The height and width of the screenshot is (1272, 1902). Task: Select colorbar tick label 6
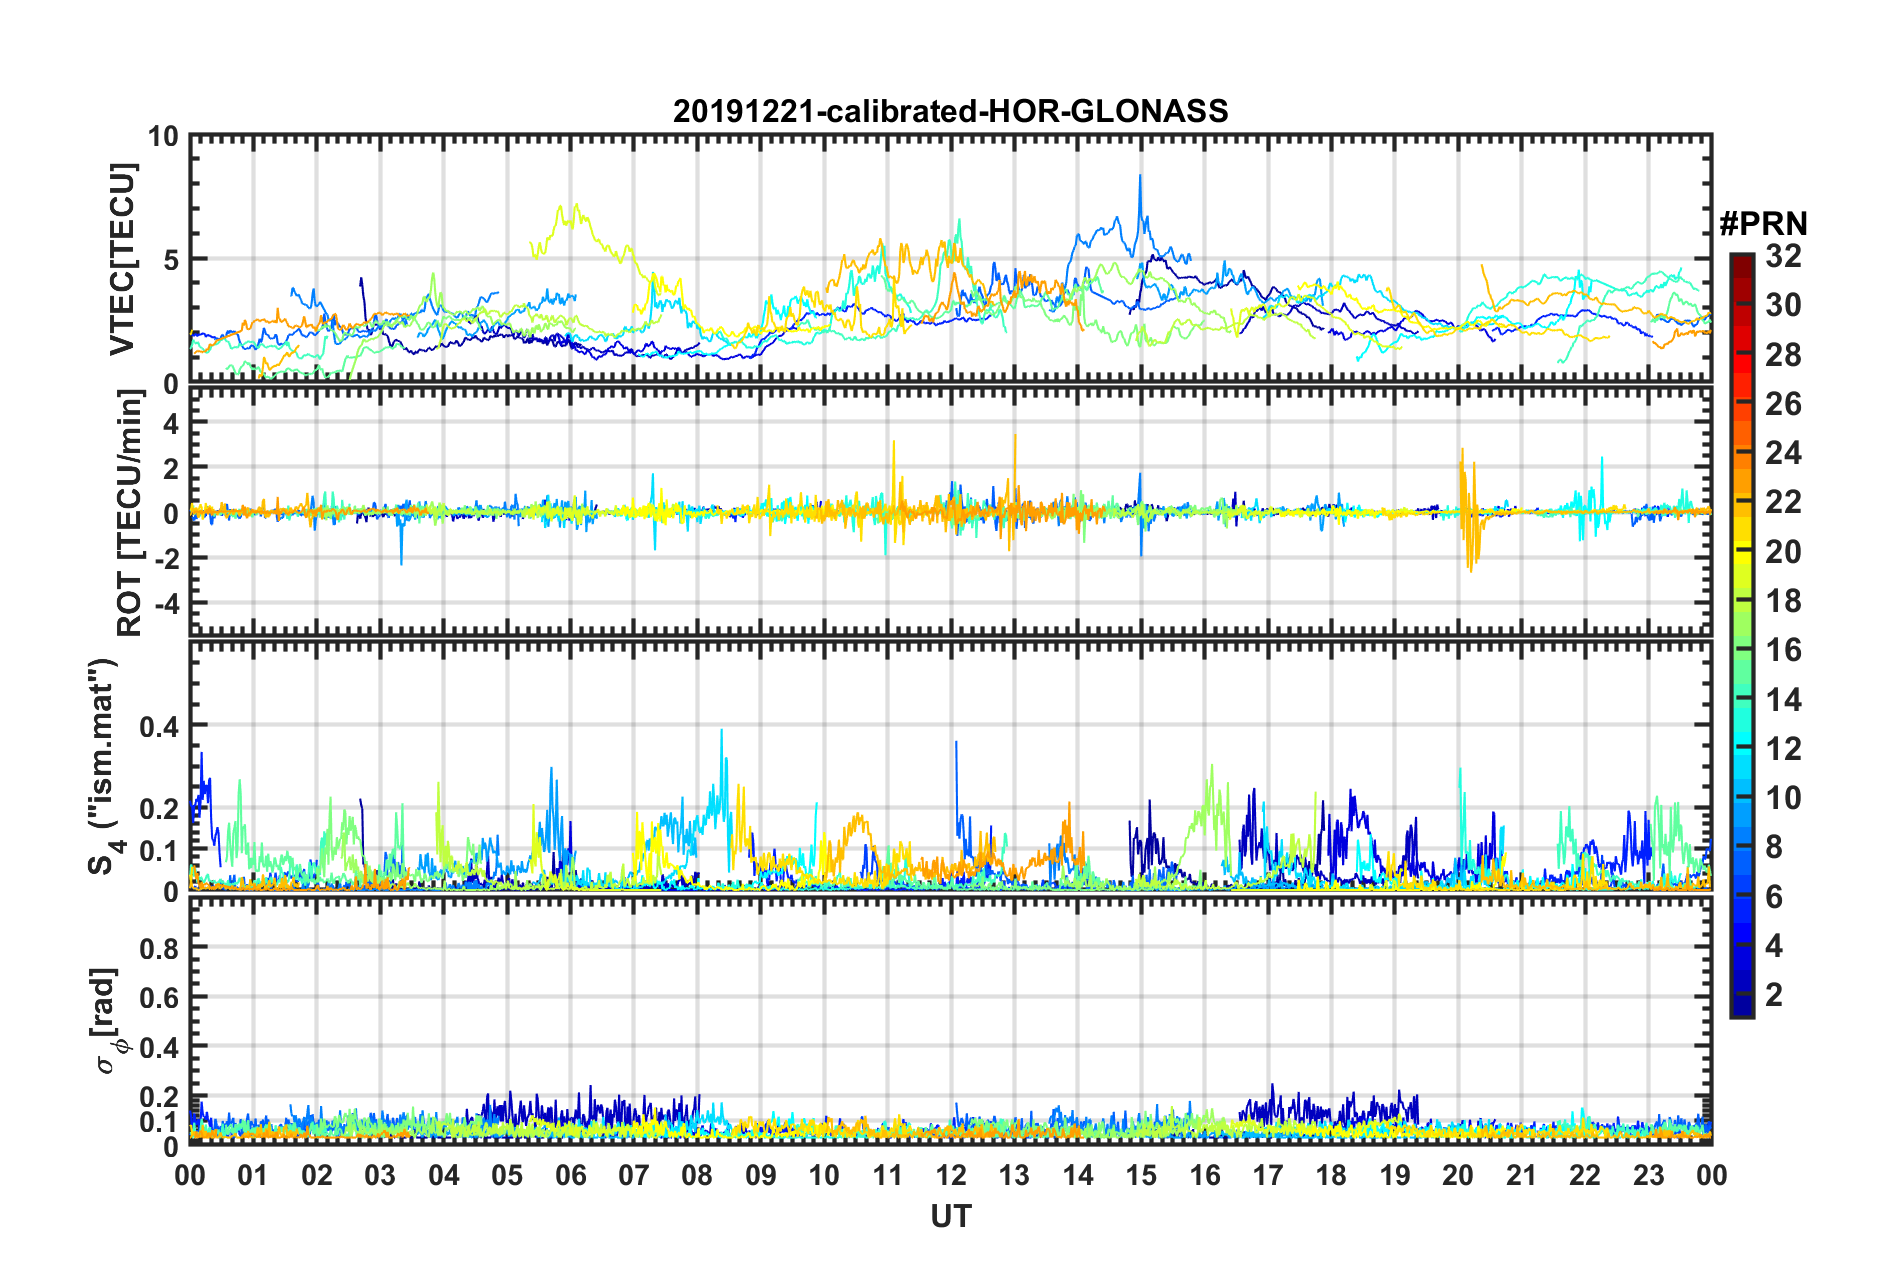pos(1774,897)
